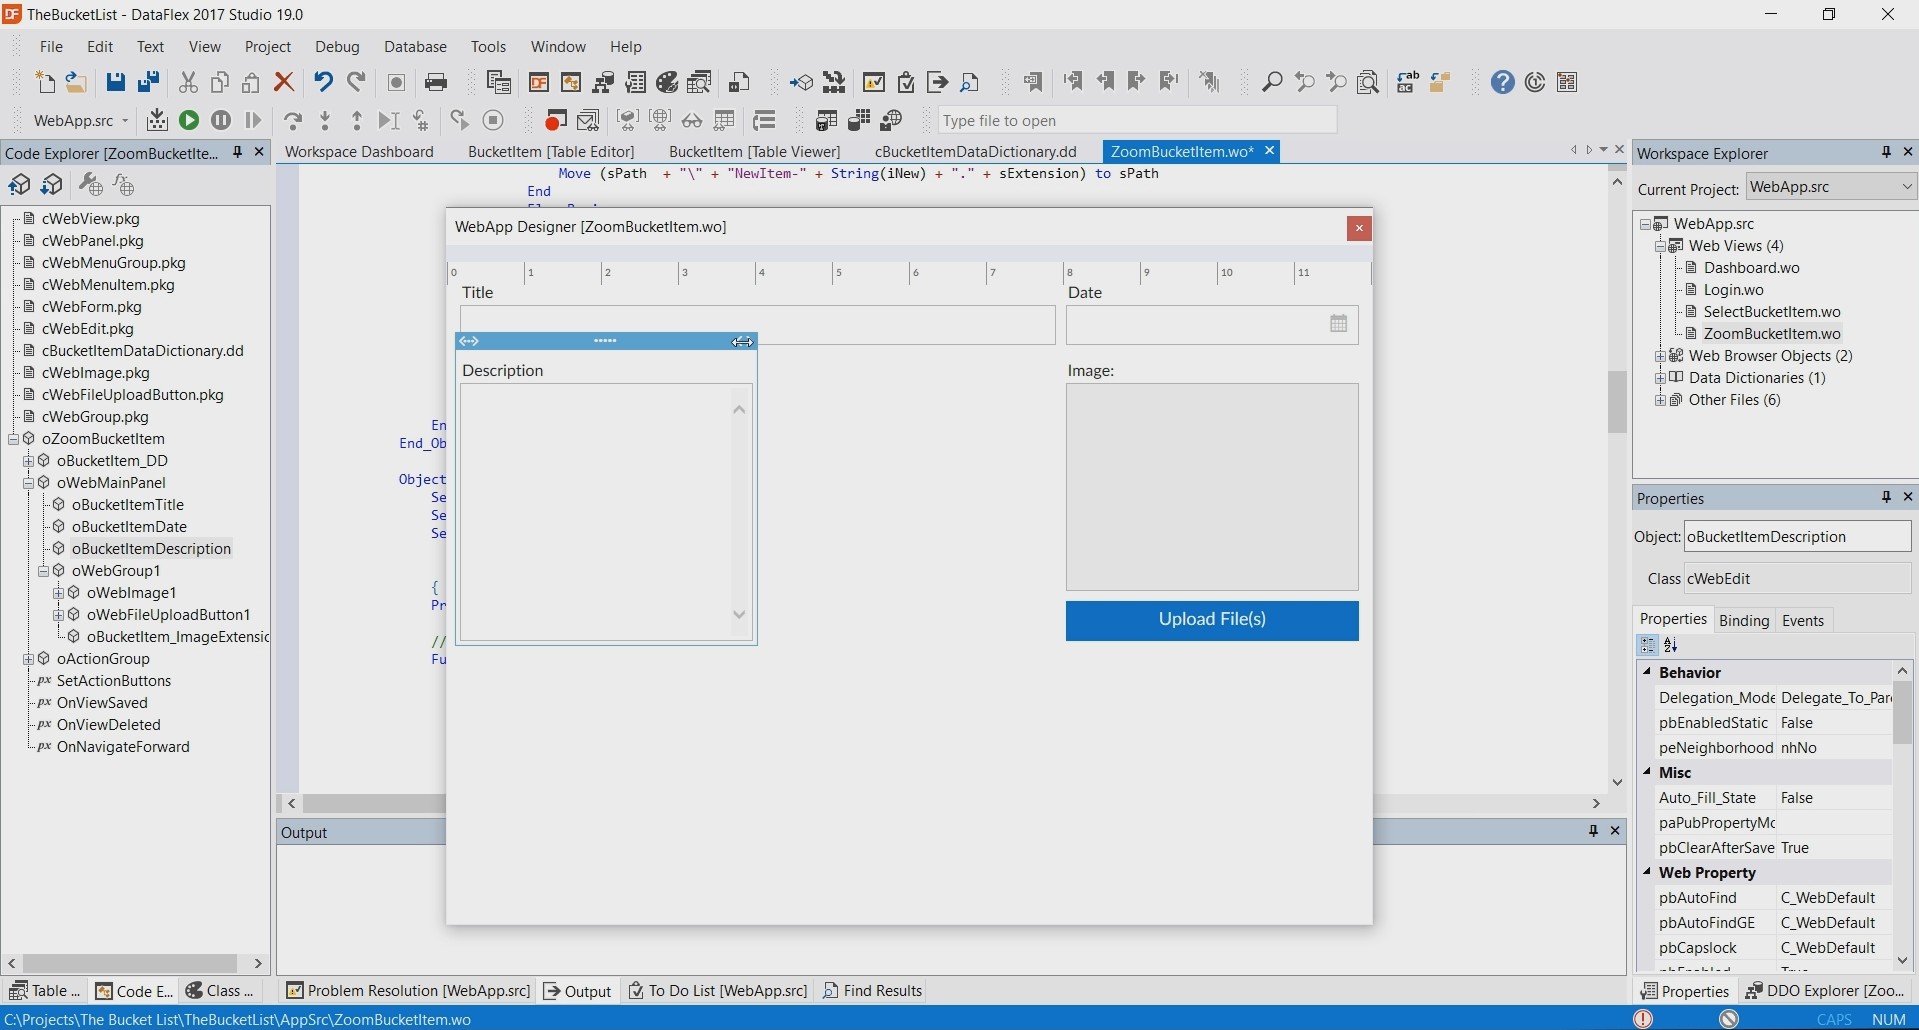Viewport: 1919px width, 1030px height.
Task: Click the Print icon in toolbar
Action: tap(436, 82)
